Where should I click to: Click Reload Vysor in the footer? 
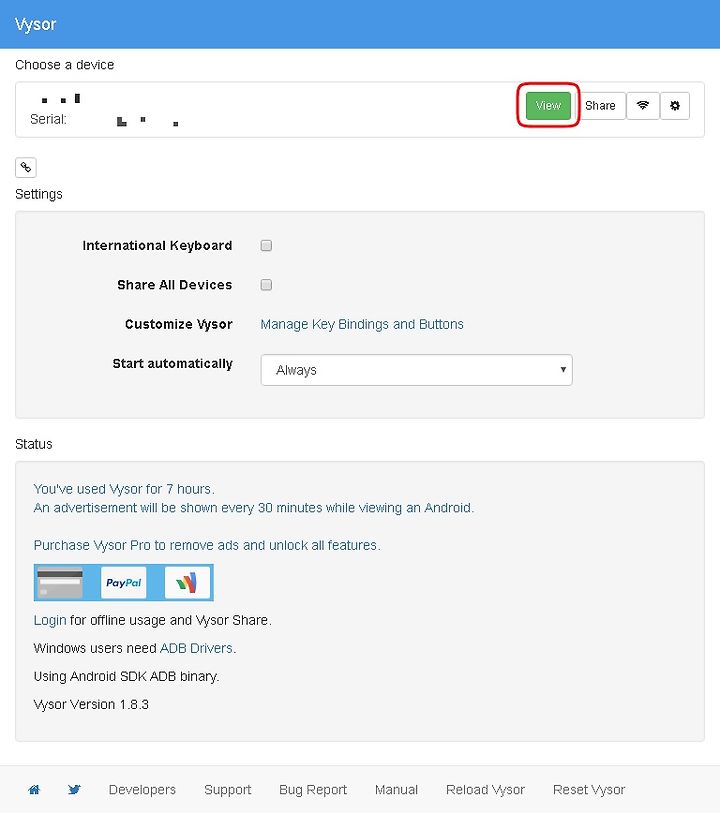coord(485,790)
